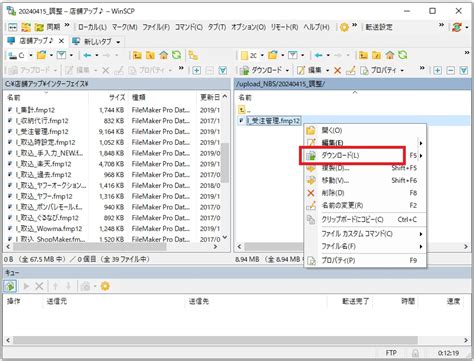This screenshot has width=474, height=361.
Task: Click remote panel select-by-mask funnel icon
Action: click(464, 70)
